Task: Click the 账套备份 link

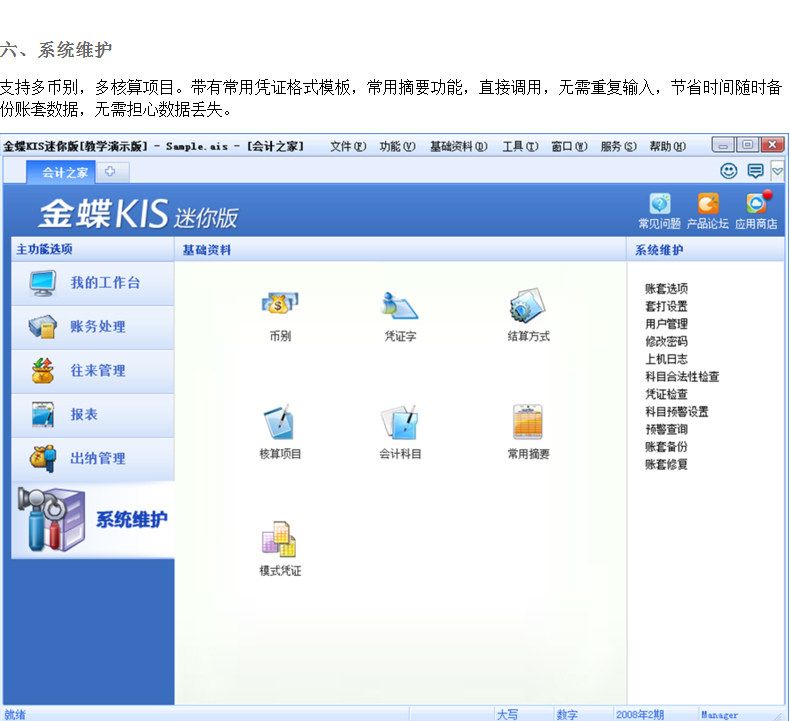Action: click(666, 447)
